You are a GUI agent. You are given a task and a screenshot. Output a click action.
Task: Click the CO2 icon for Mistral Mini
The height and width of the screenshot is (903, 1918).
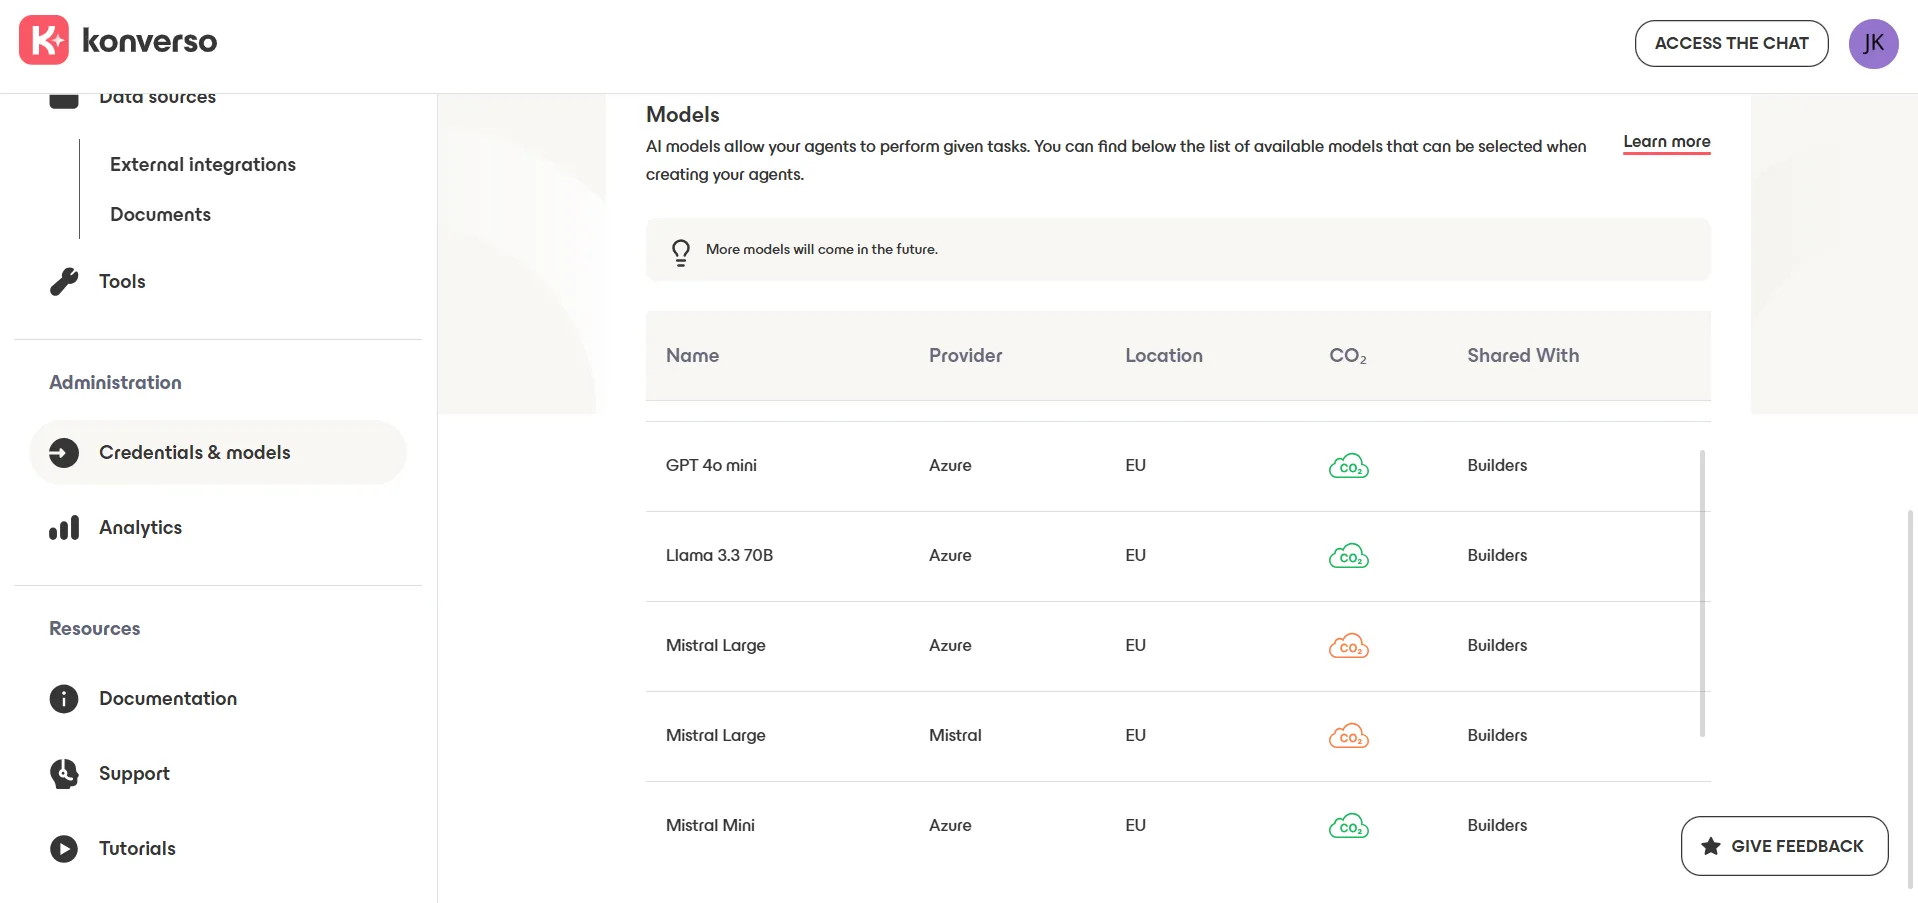(1349, 826)
